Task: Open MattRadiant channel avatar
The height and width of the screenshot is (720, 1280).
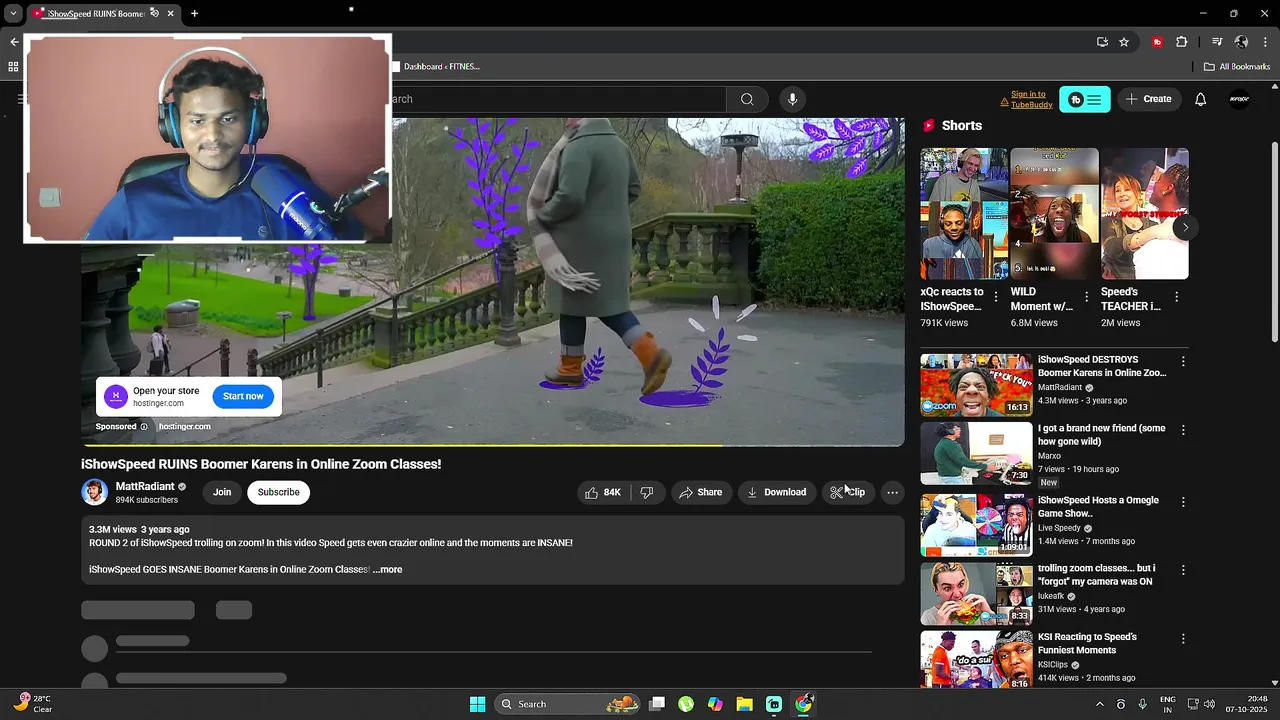Action: (x=94, y=492)
